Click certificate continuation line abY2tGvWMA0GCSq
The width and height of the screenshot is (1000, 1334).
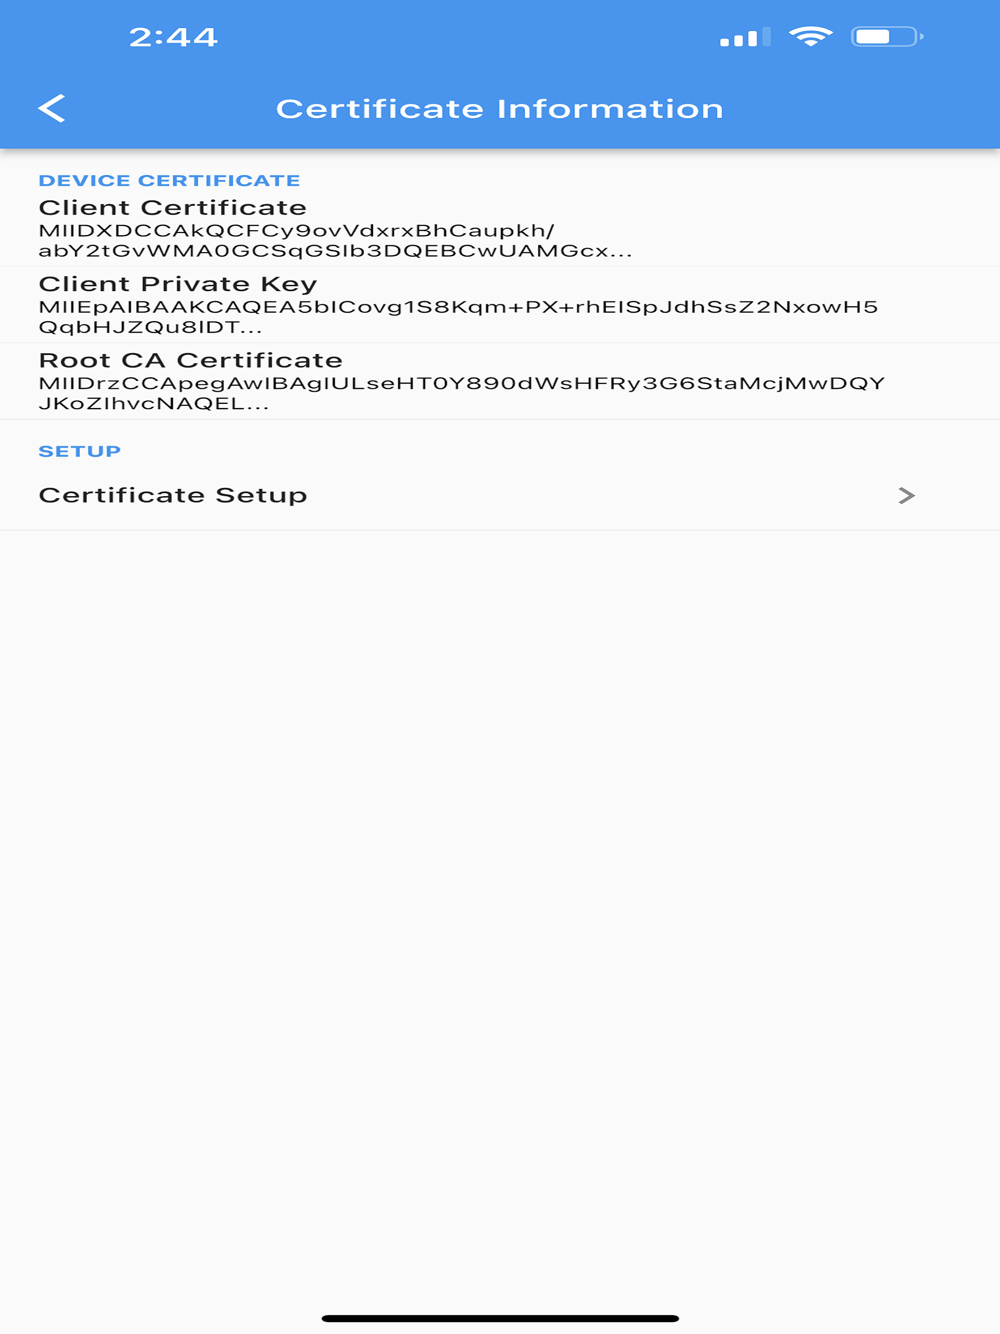(336, 251)
